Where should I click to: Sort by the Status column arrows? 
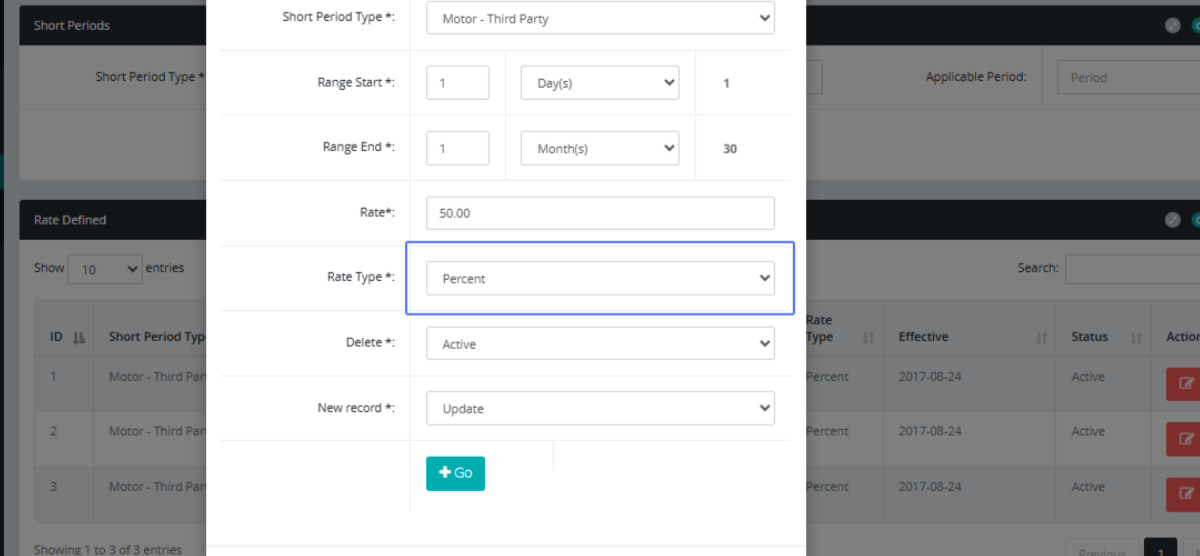(x=1135, y=338)
